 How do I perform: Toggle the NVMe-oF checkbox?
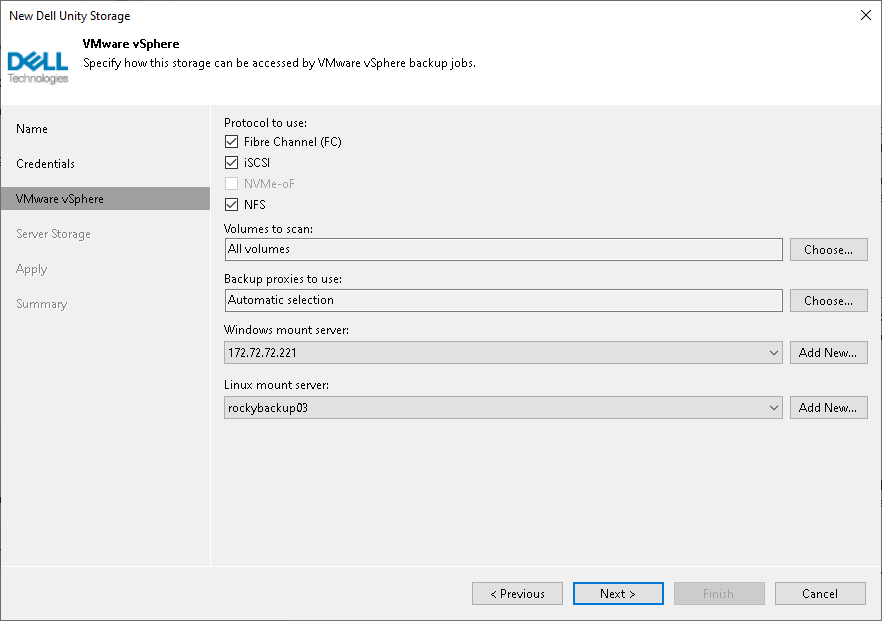click(x=231, y=183)
